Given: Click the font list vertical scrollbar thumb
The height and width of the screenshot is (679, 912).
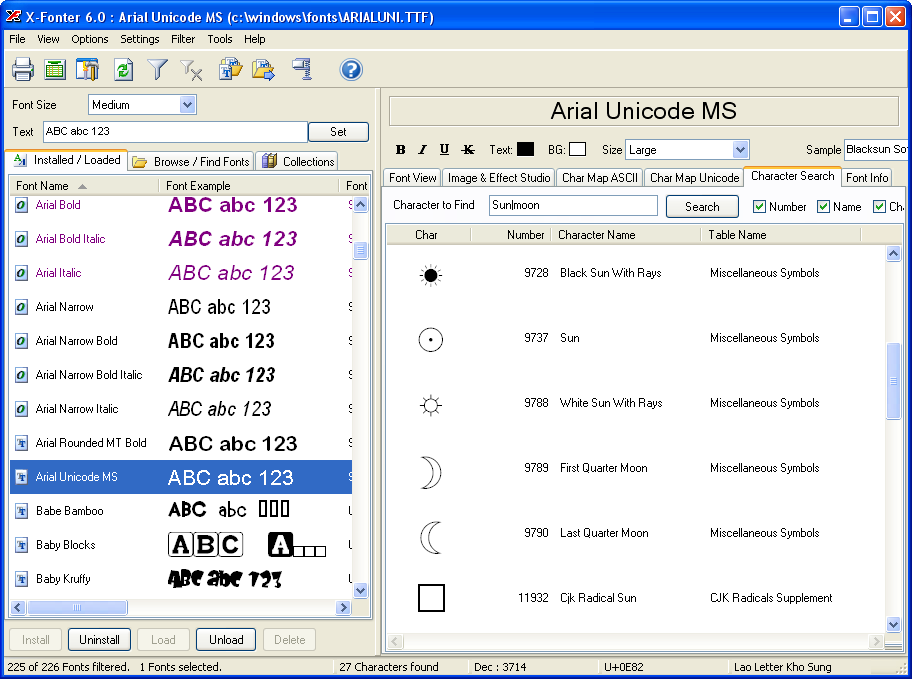Looking at the screenshot, I should (361, 250).
